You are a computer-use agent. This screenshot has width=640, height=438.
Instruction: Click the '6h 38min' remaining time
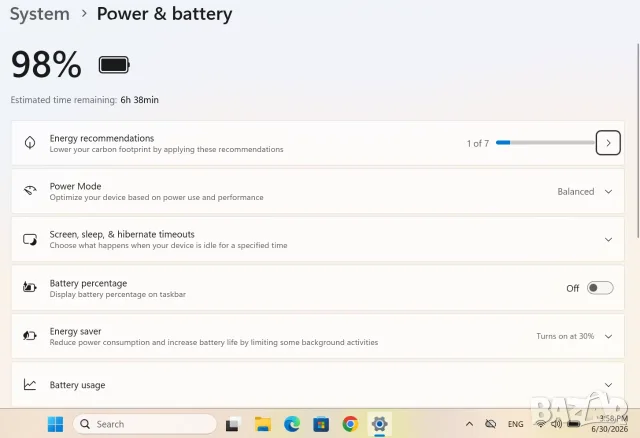coord(140,100)
